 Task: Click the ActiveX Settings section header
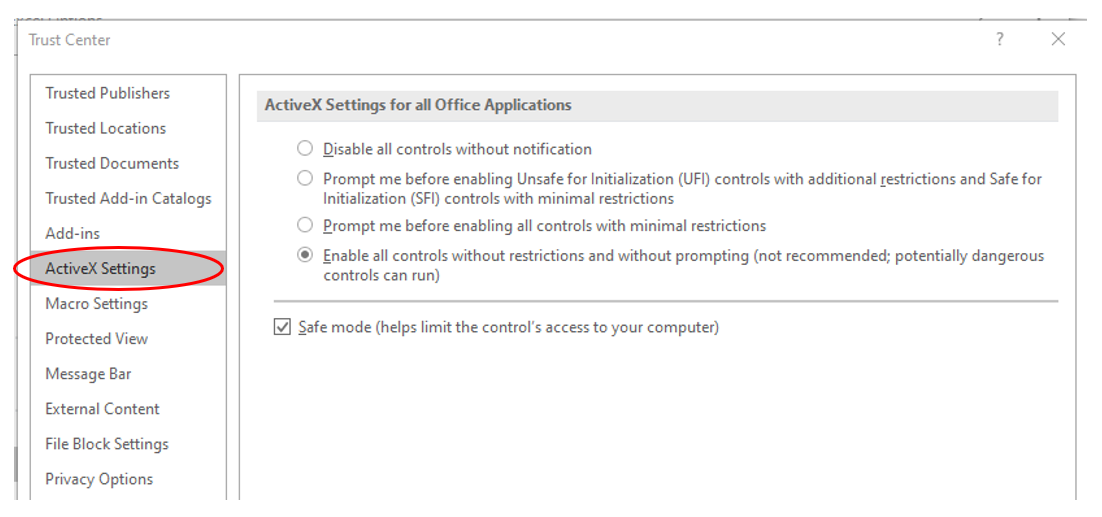point(418,105)
